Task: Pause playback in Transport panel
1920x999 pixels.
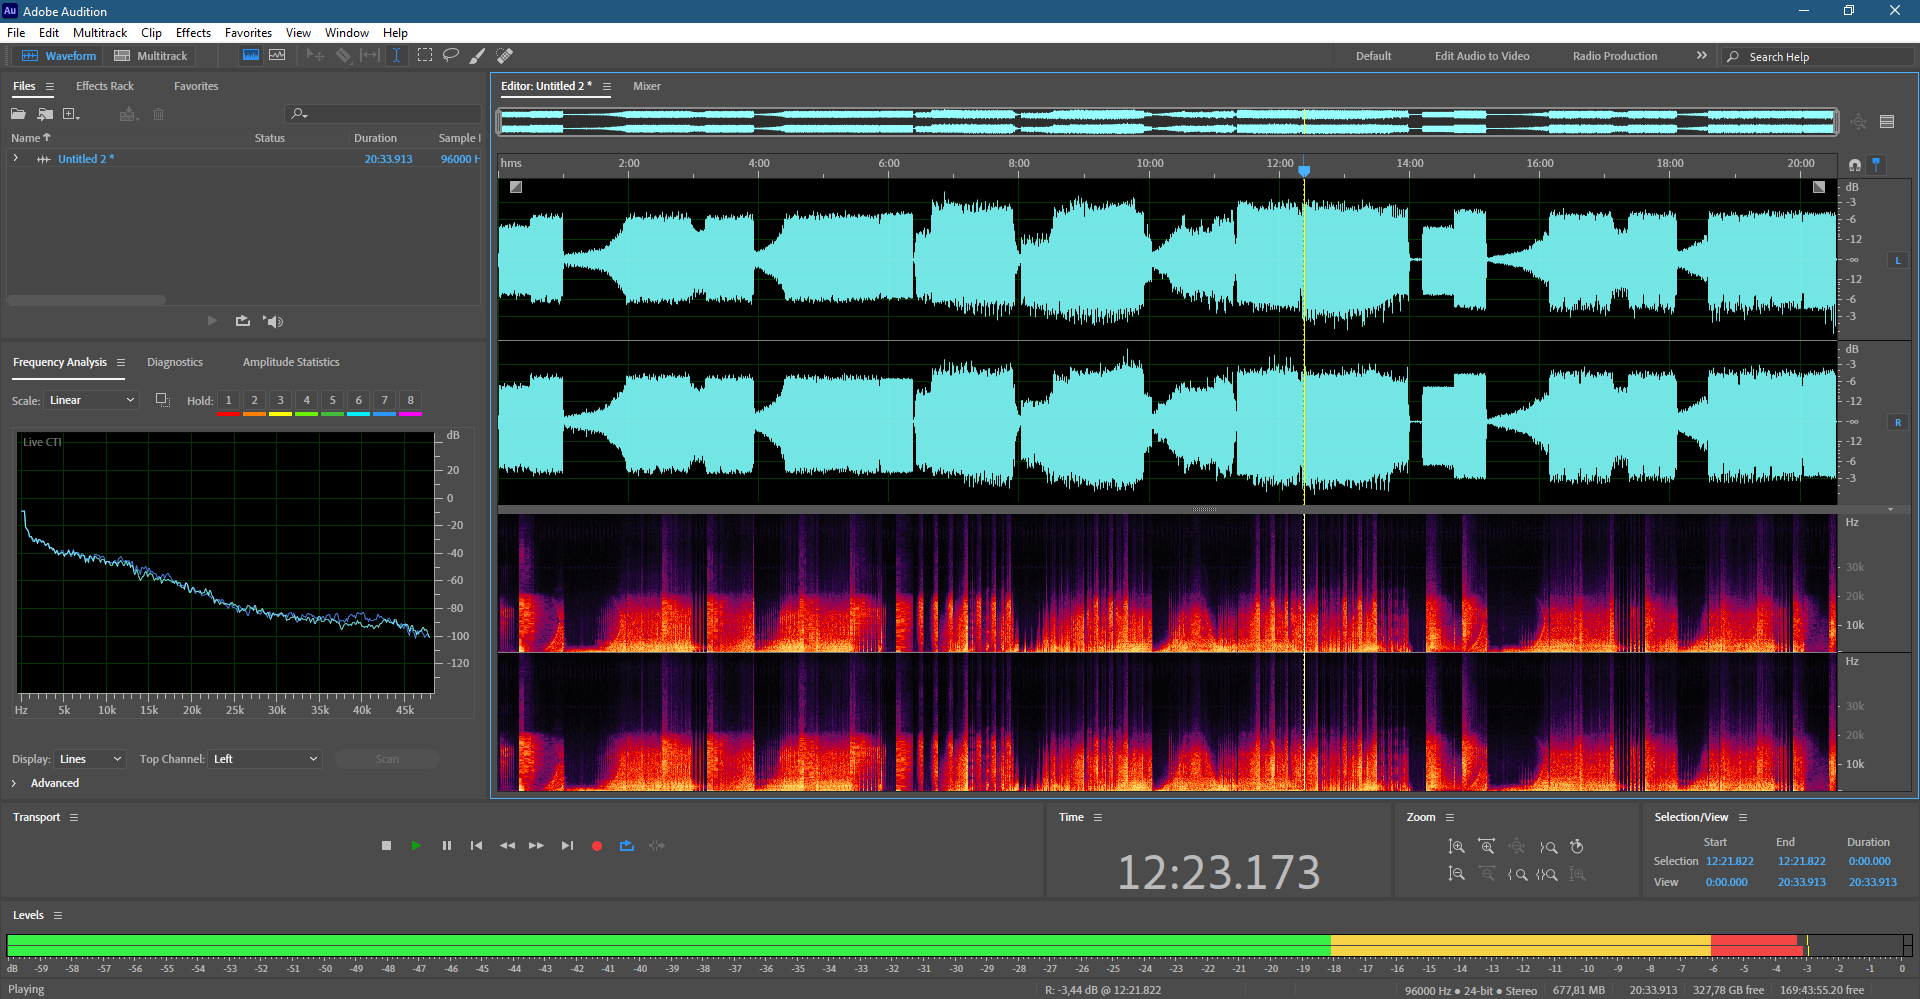Action: click(x=446, y=846)
